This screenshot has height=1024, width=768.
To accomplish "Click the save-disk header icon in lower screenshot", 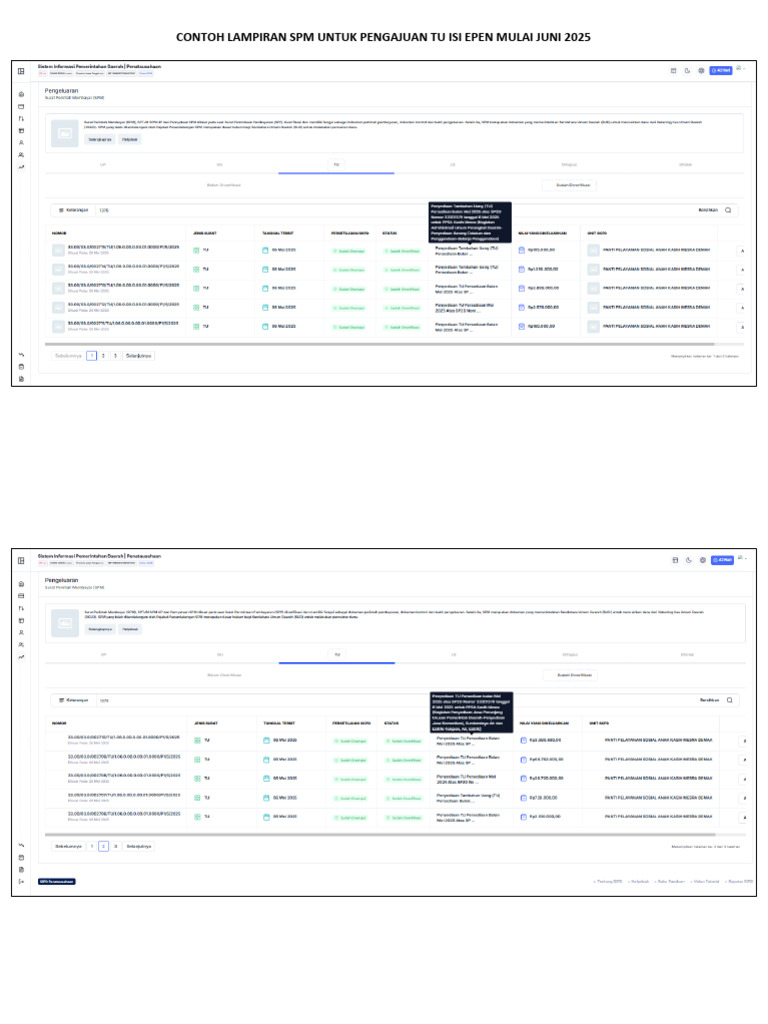I will [x=675, y=560].
